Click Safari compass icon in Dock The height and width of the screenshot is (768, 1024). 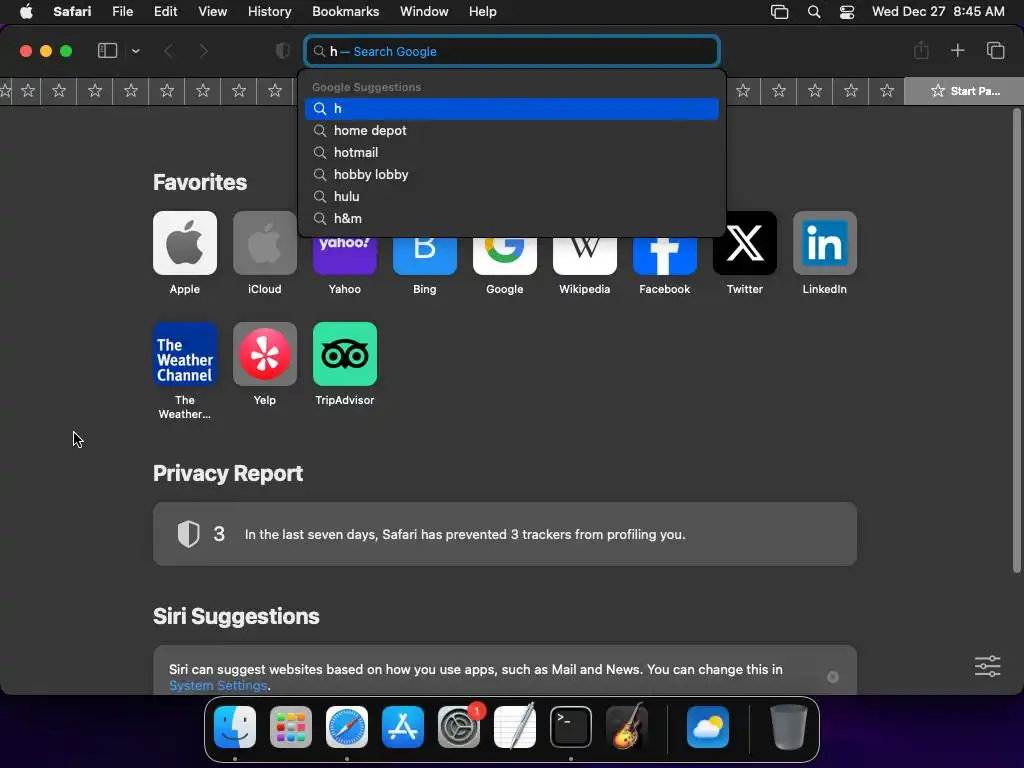347,727
